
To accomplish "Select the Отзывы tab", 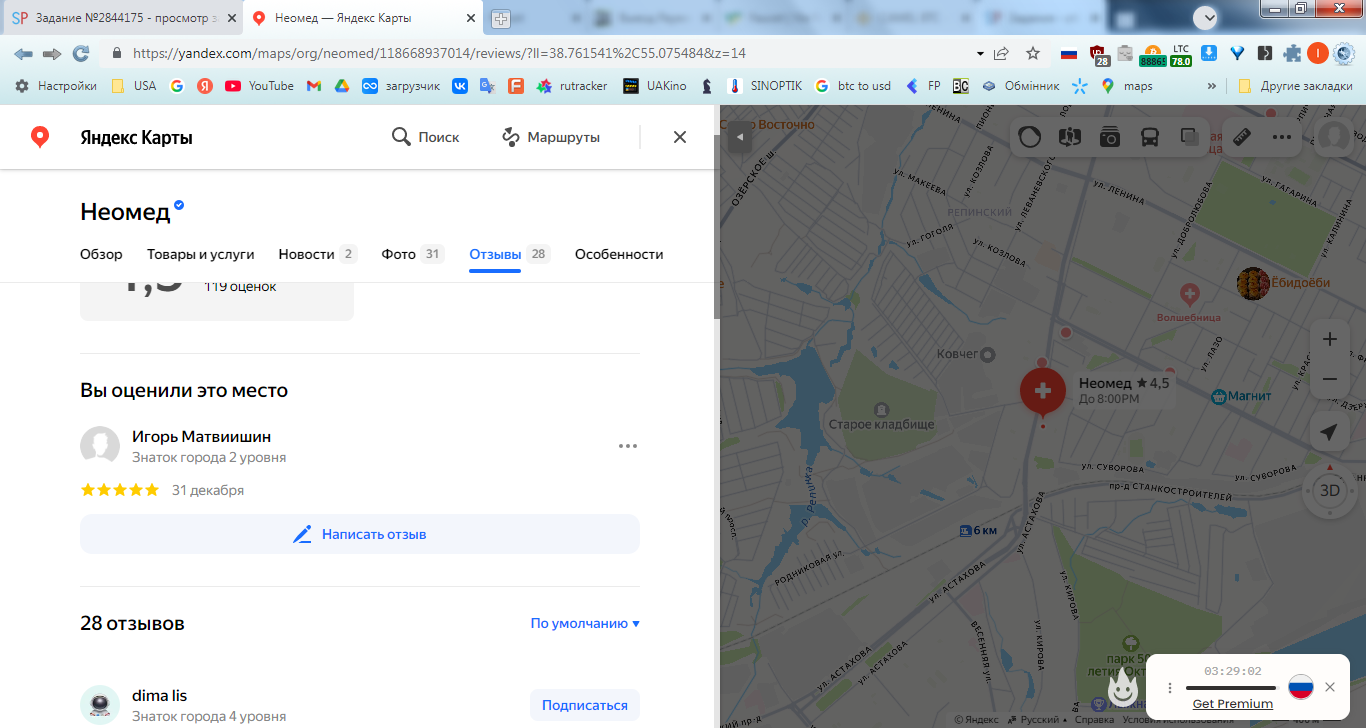I will click(x=509, y=254).
